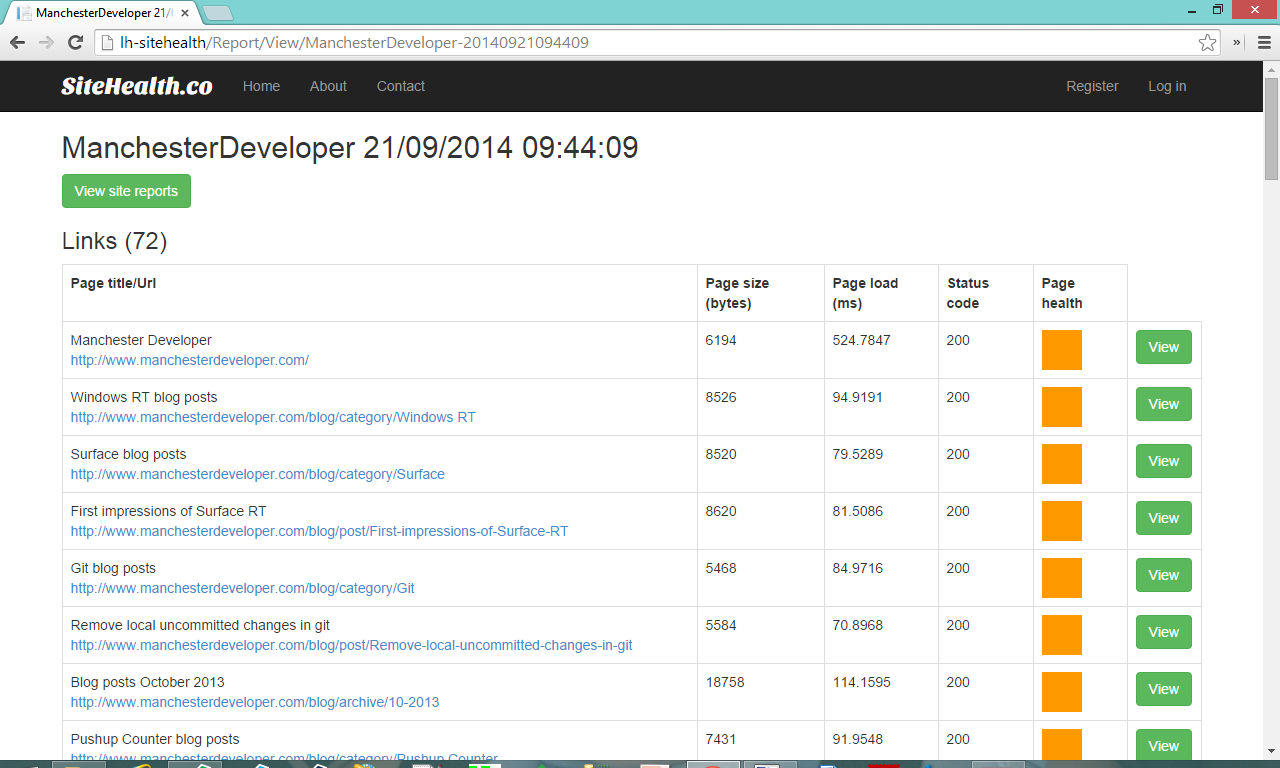Open the Home nav item
This screenshot has height=768, width=1280.
click(261, 86)
